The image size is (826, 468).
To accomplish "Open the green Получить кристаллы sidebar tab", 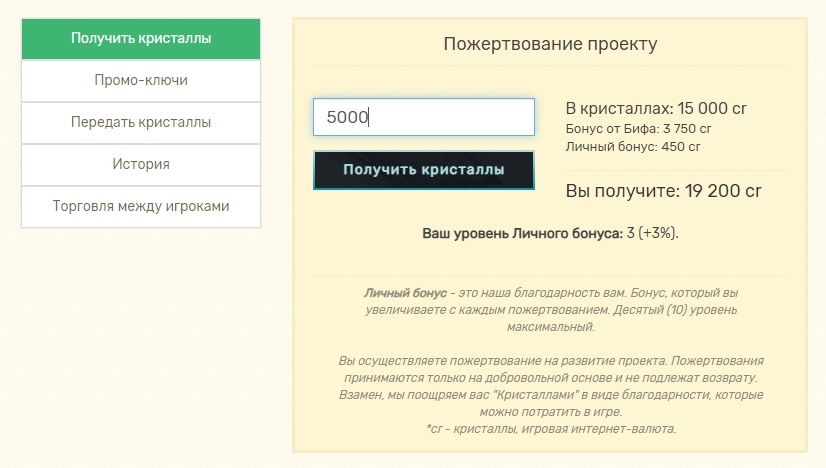I will click(x=141, y=38).
